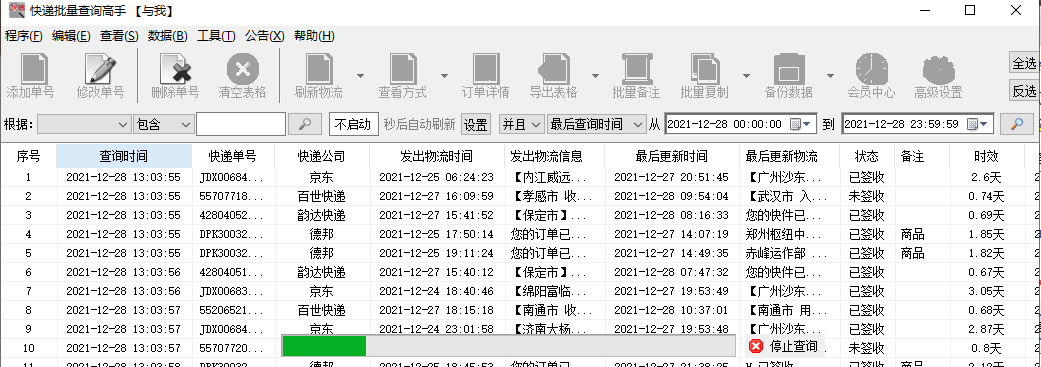Viewport: 1041px width, 367px height.
Task: Open the 包含 condition dropdown
Action: coord(164,124)
